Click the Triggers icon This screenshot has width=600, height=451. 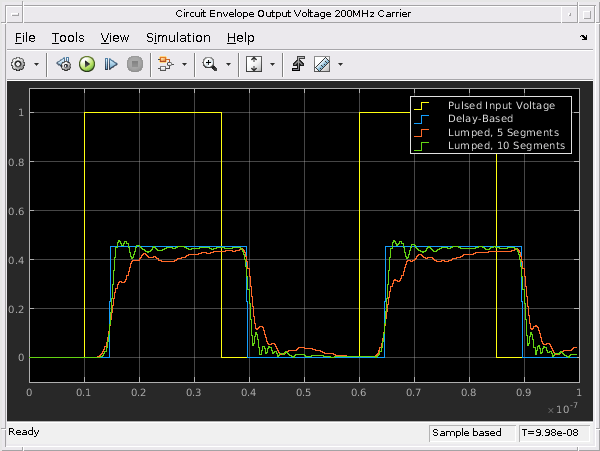pyautogui.click(x=298, y=64)
